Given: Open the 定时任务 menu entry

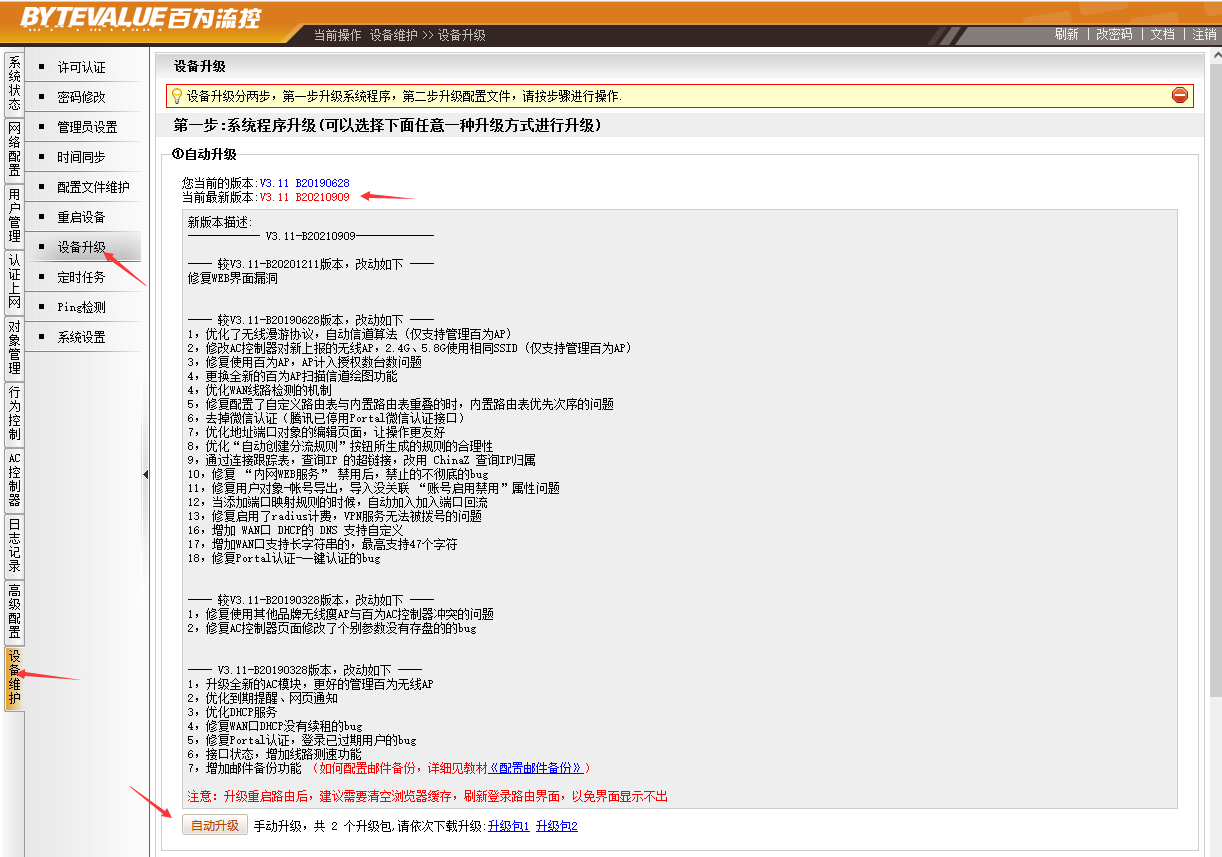Looking at the screenshot, I should click(81, 277).
